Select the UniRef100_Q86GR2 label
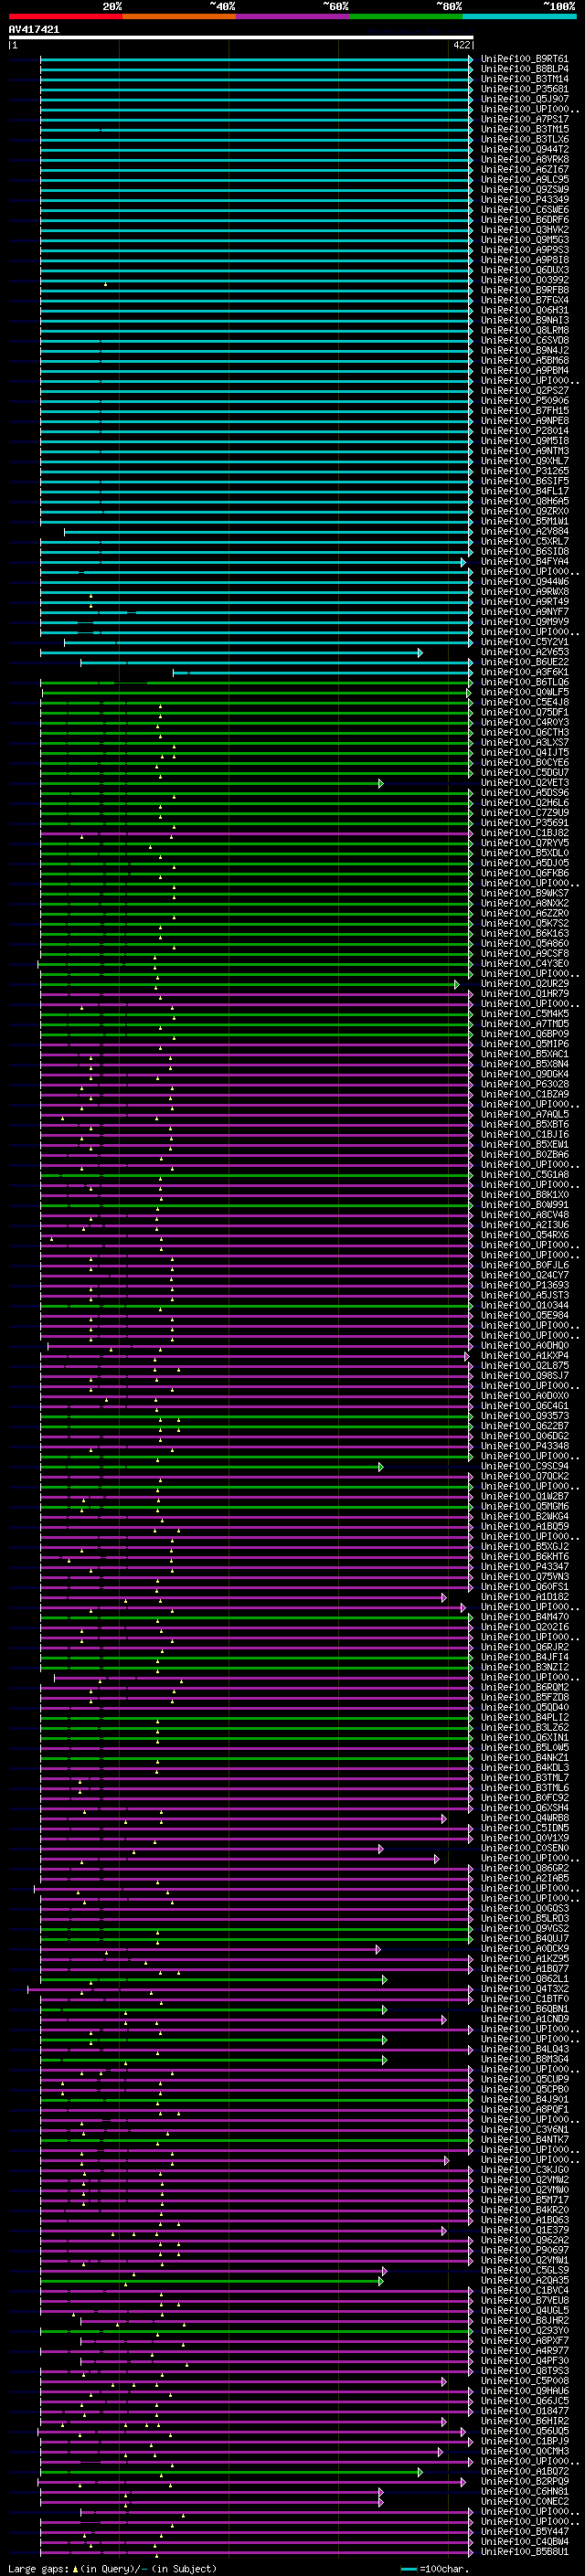The image size is (585, 2576). pos(525,1868)
